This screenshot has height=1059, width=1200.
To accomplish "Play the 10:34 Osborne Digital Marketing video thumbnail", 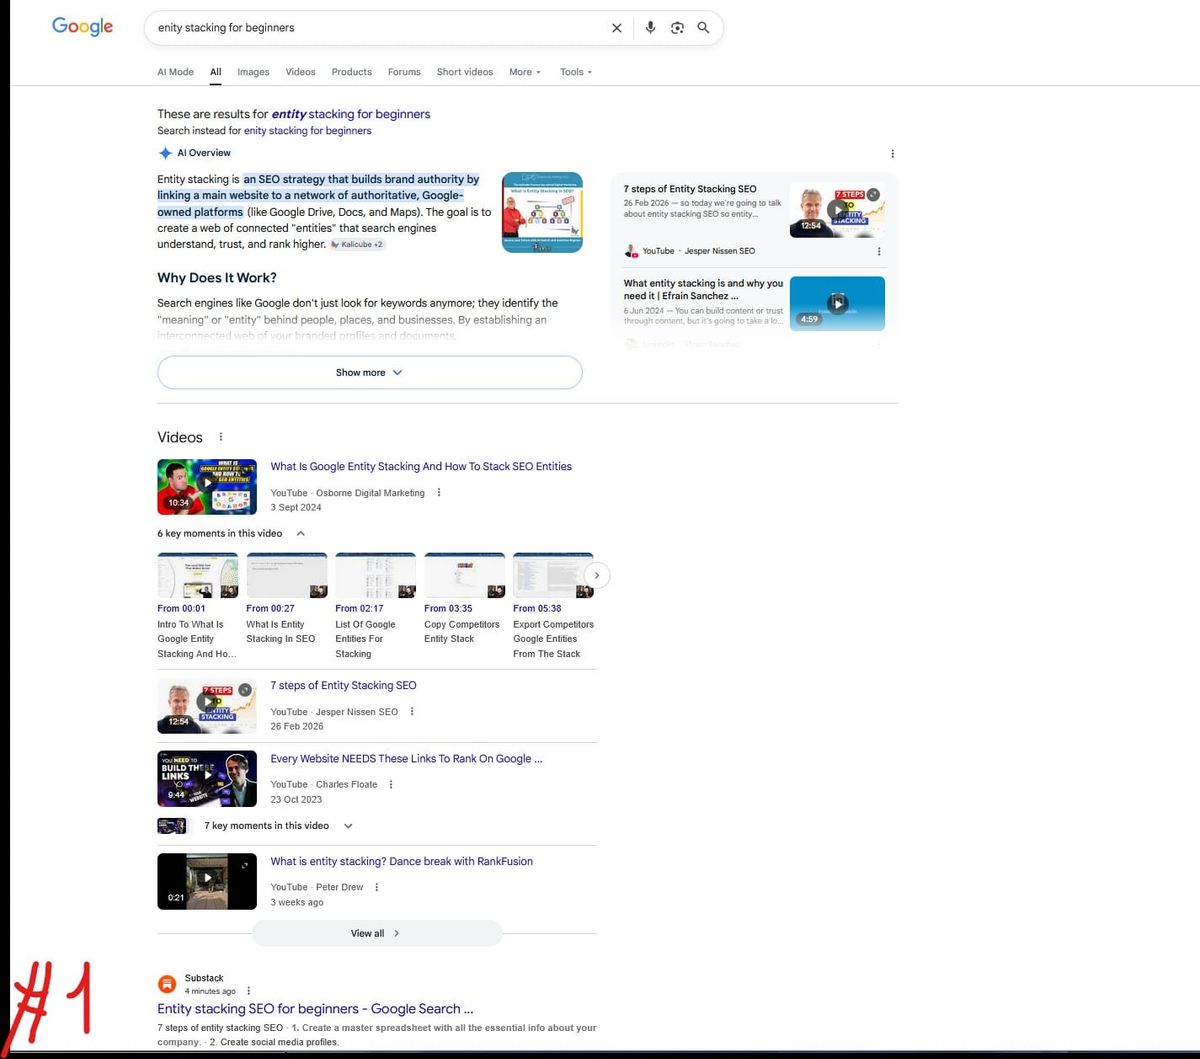I will (207, 486).
